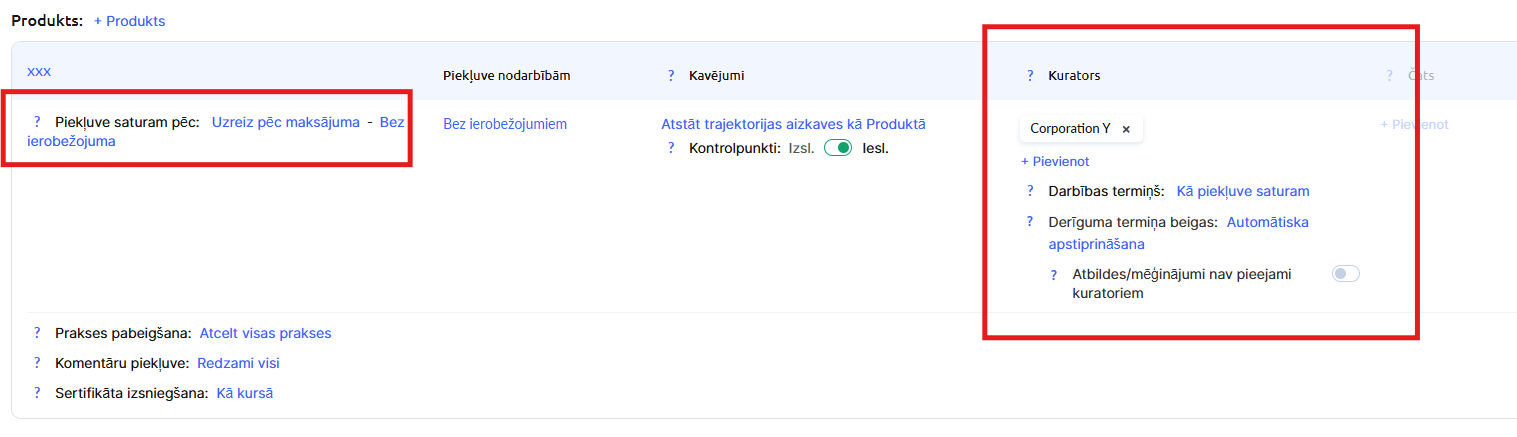Click help icon for Komentāru piekļuve
The image size is (1517, 437).
37,363
